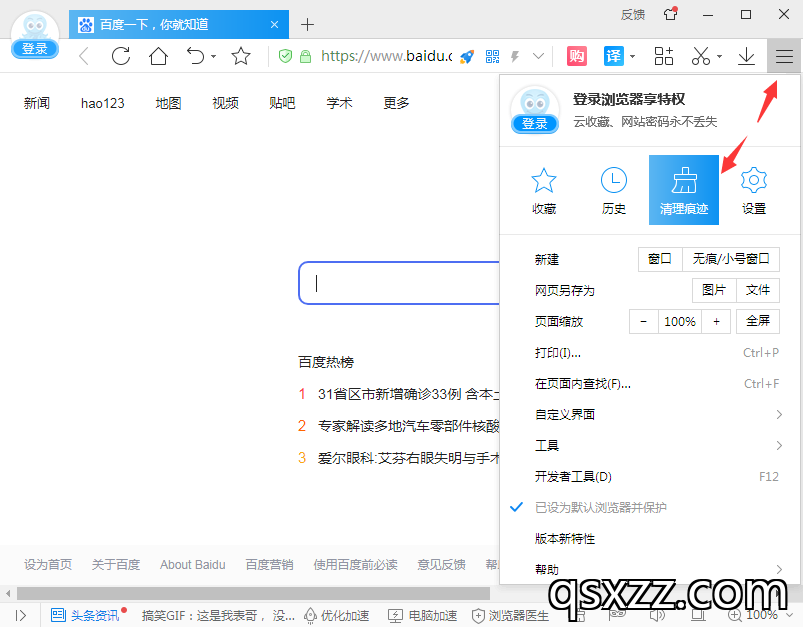Click the 反馈 feedback link in title bar
The height and width of the screenshot is (627, 803).
tap(632, 14)
